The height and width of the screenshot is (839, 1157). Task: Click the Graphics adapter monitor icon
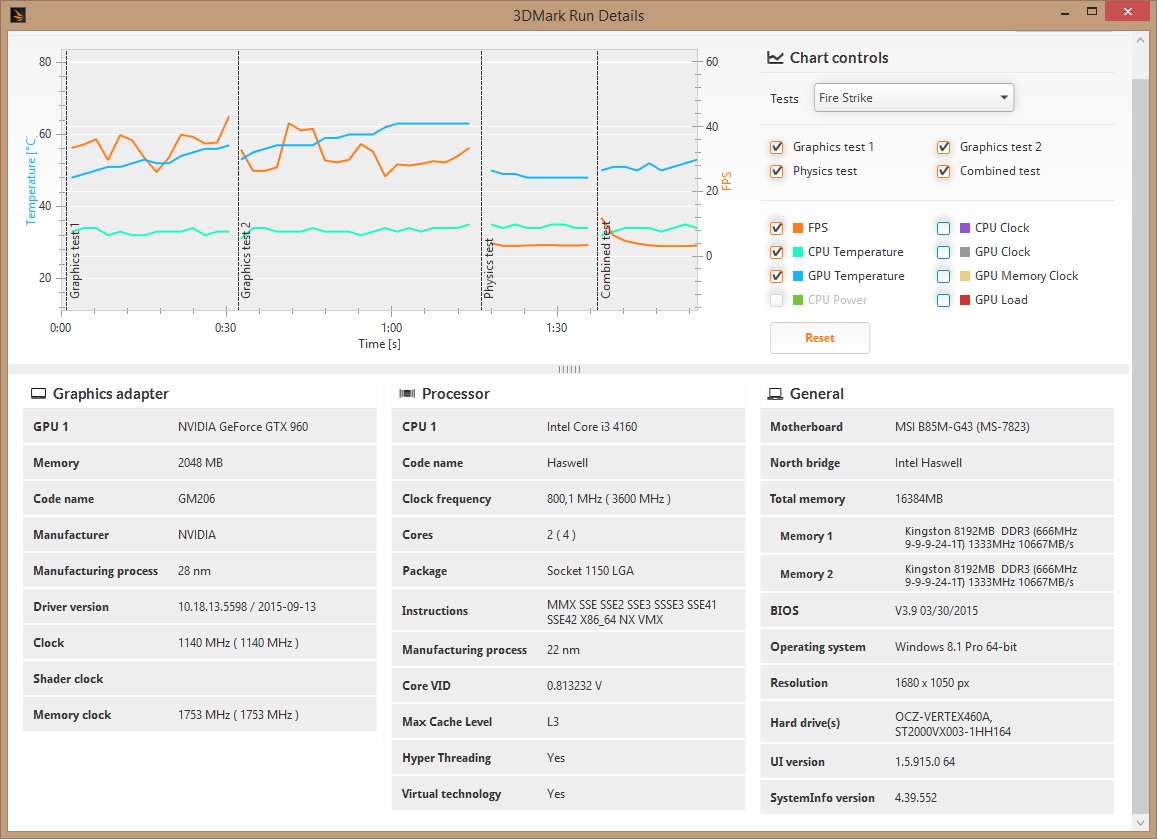point(38,393)
